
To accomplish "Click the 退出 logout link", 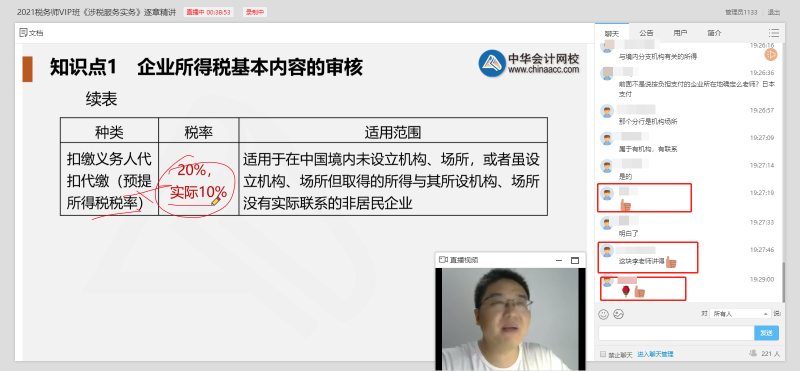I will pos(788,12).
